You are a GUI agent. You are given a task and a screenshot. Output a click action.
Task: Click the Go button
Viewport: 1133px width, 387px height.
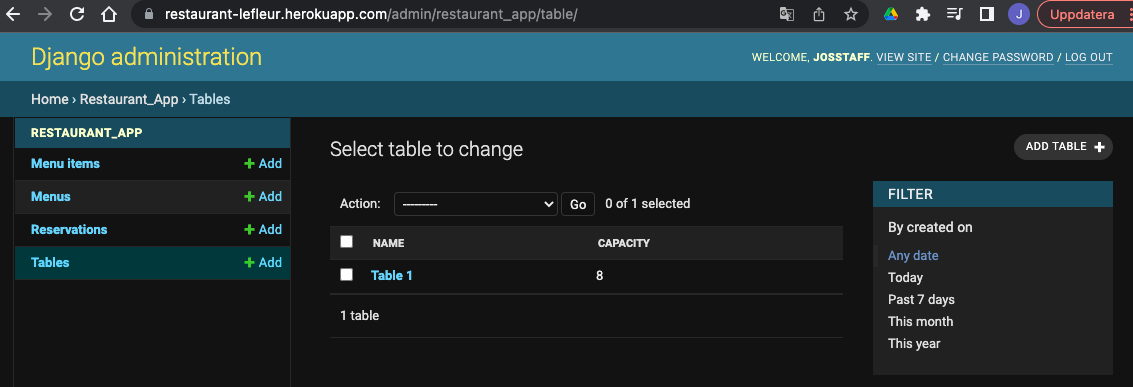tap(578, 204)
